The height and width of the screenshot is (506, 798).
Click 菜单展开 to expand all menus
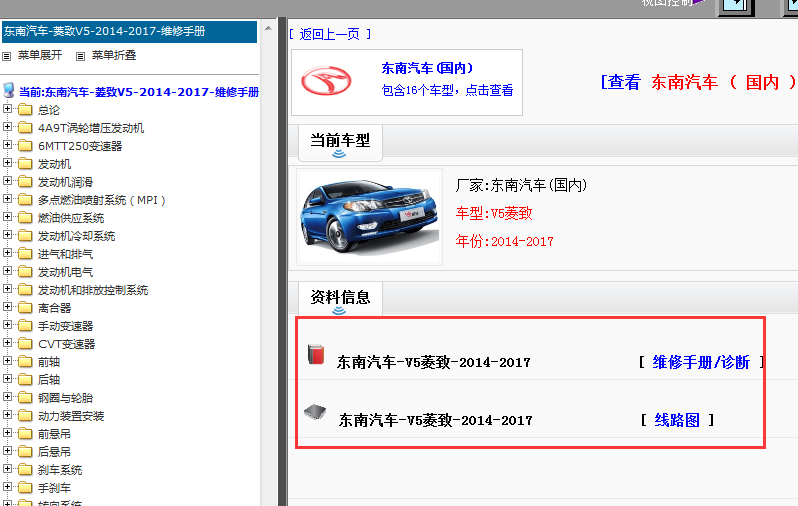(40, 55)
